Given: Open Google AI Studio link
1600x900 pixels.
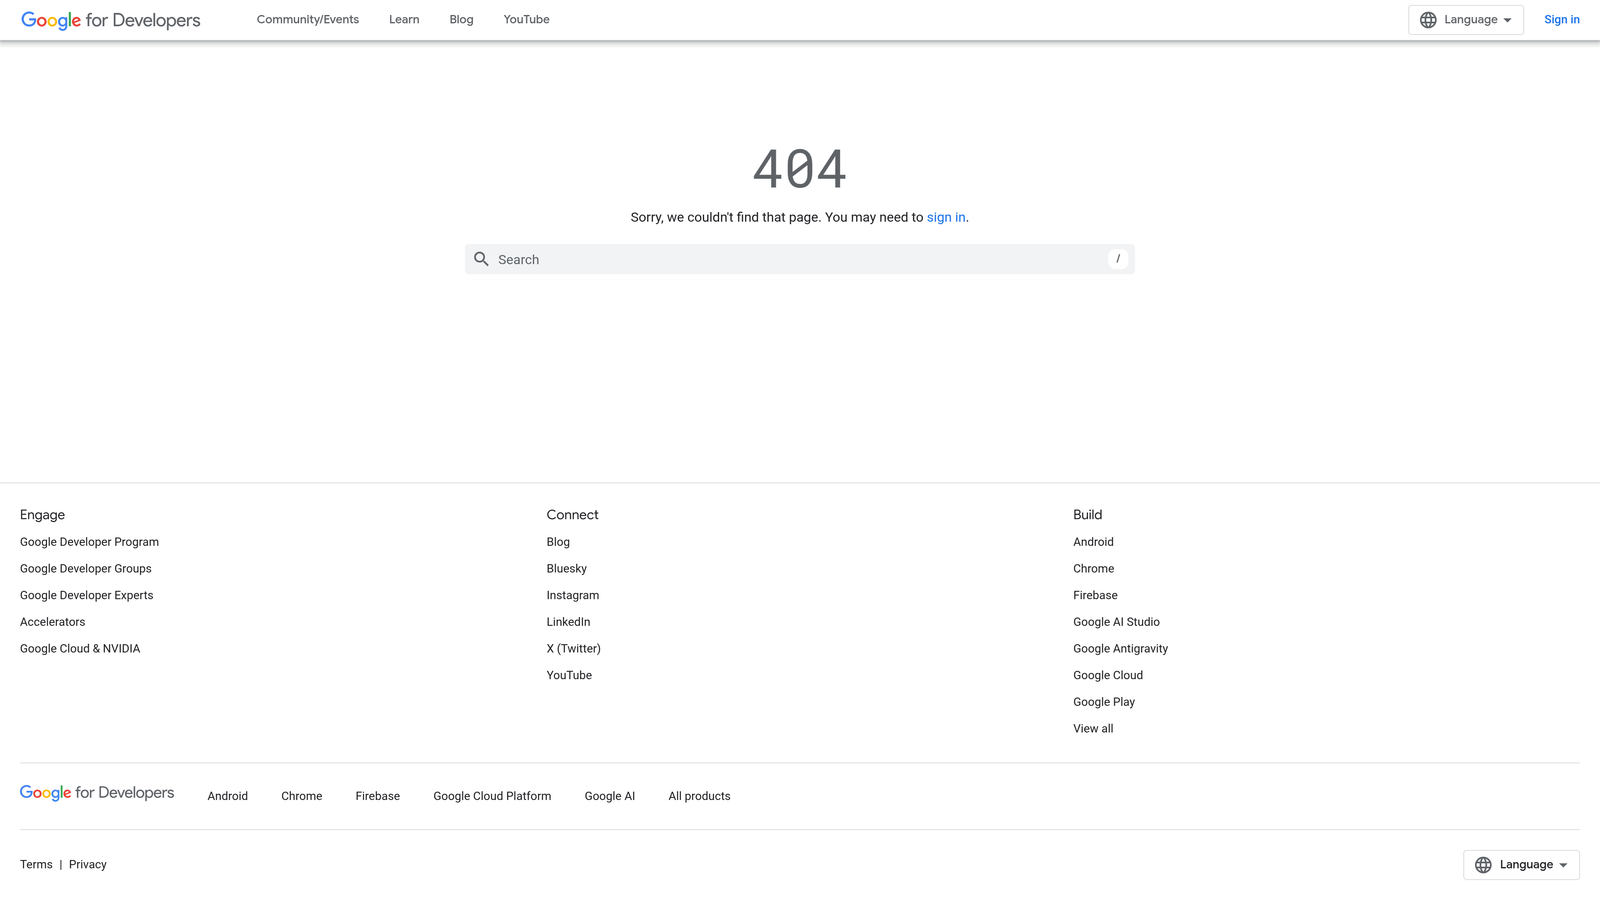Looking at the screenshot, I should pos(1116,622).
